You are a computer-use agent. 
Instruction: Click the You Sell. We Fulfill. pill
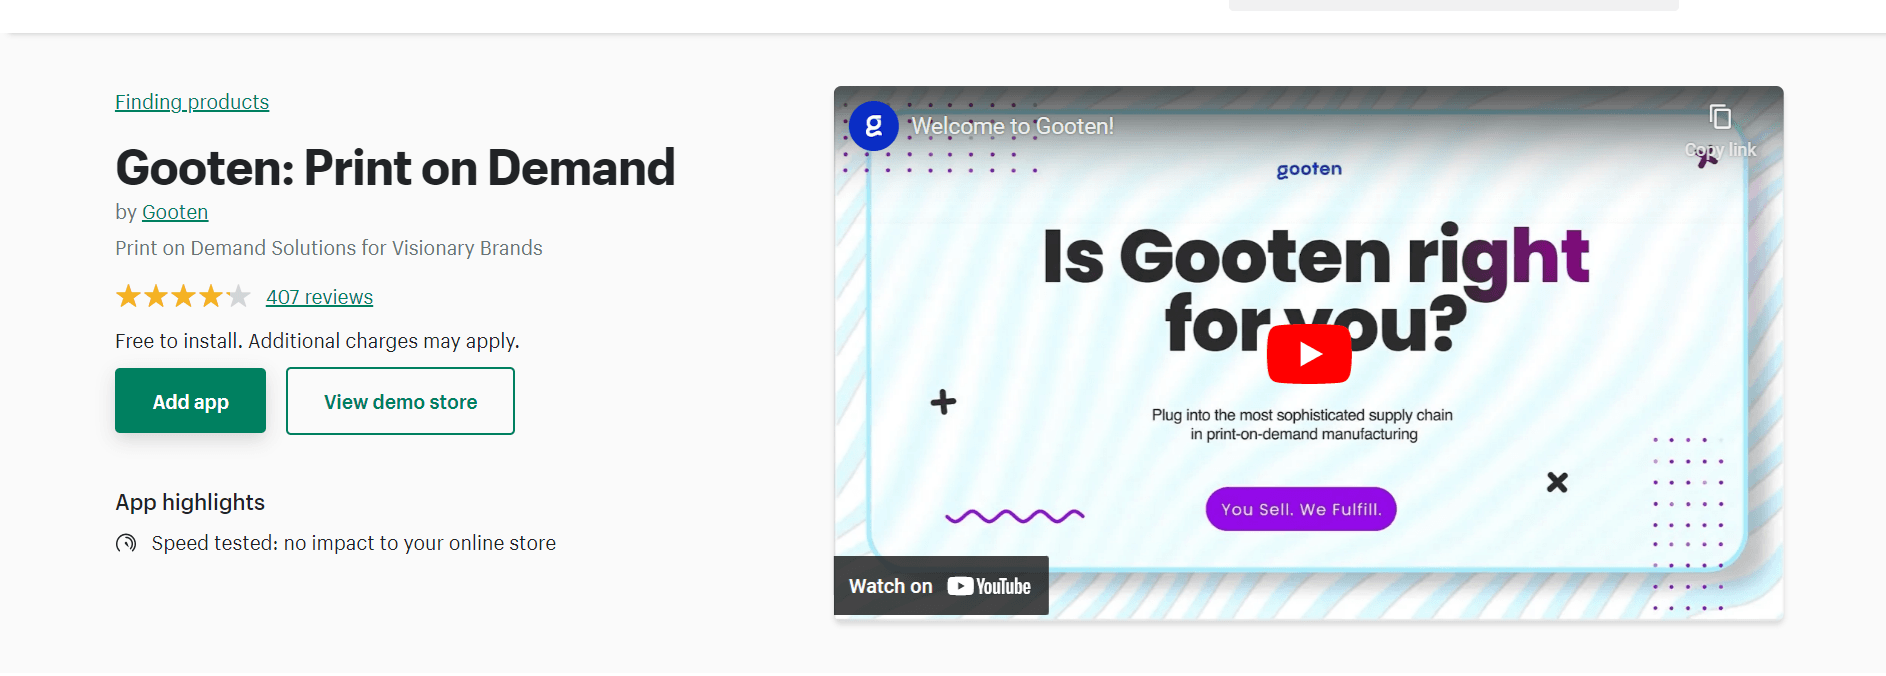(1301, 509)
